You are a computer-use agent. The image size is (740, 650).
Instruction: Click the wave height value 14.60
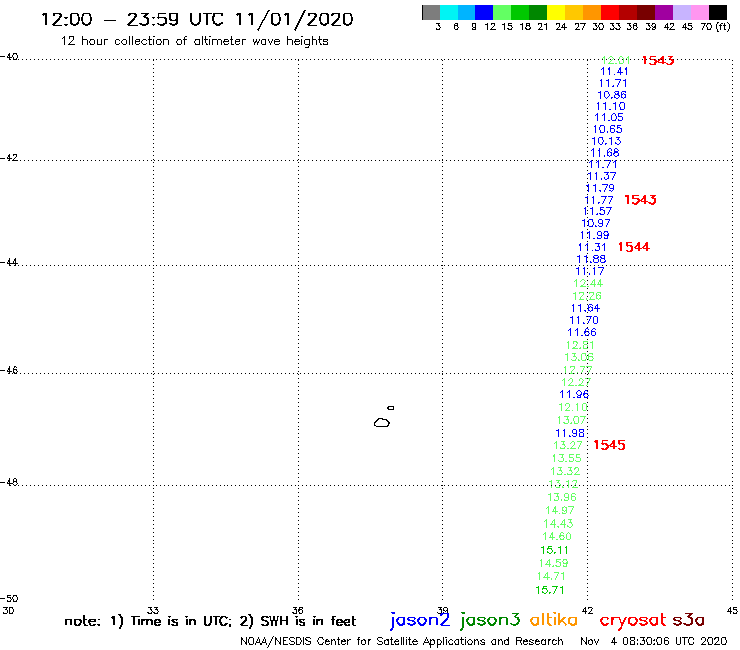[x=557, y=537]
